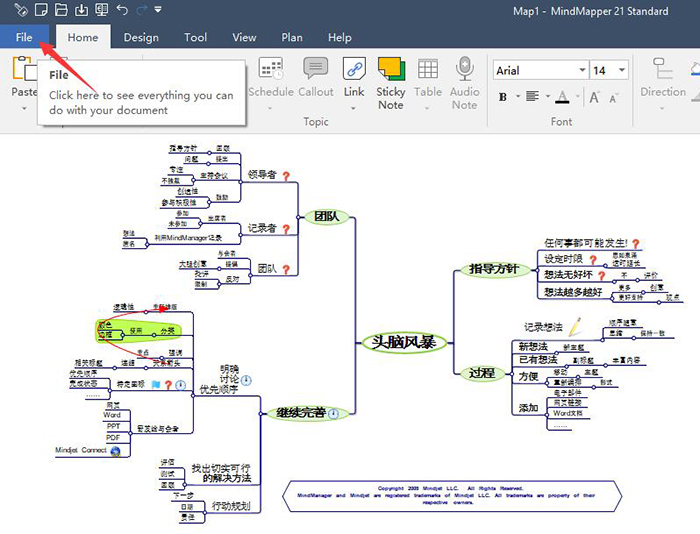Open a file using the folder icon

(x=61, y=9)
